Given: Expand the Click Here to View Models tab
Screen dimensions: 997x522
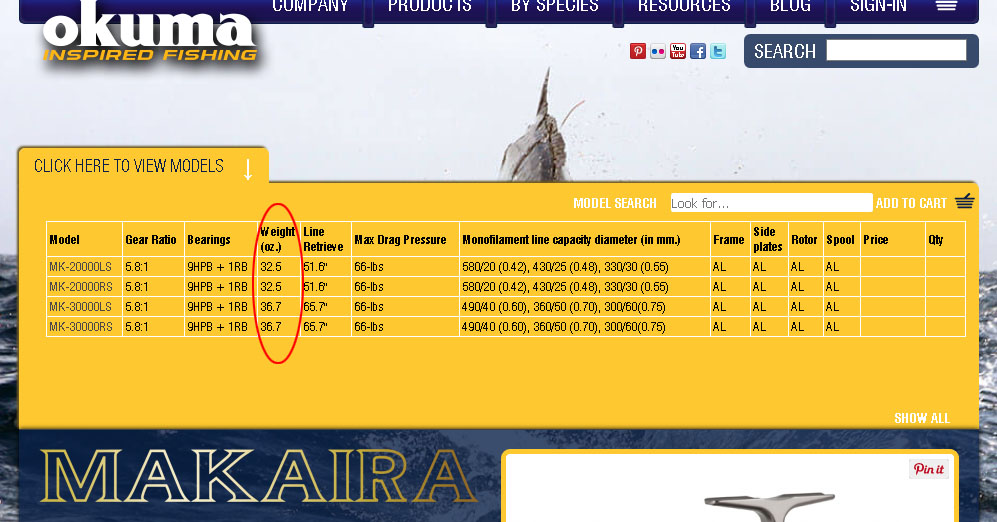Looking at the screenshot, I should pyautogui.click(x=143, y=166).
